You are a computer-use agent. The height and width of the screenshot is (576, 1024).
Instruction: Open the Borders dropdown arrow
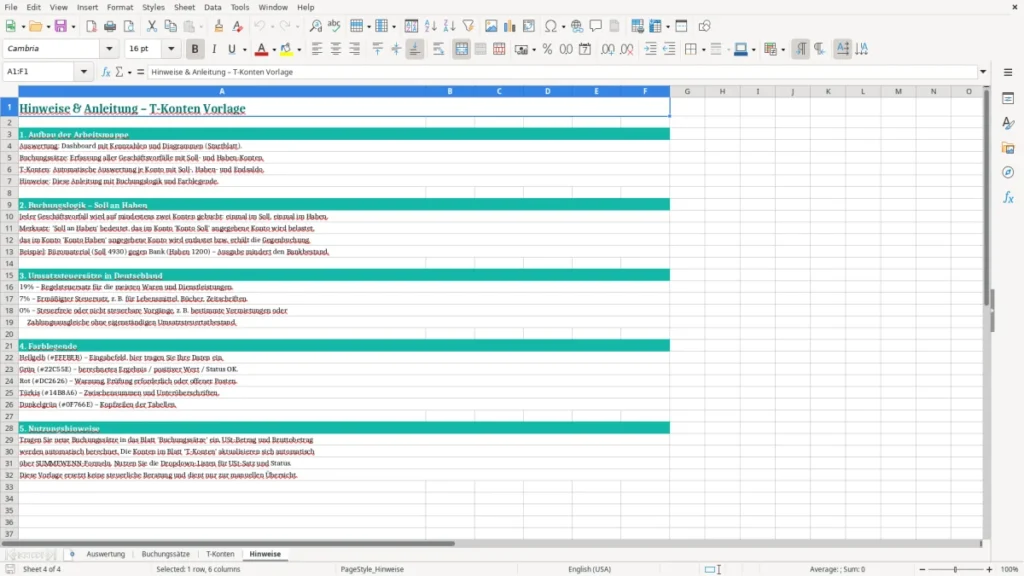pos(703,50)
